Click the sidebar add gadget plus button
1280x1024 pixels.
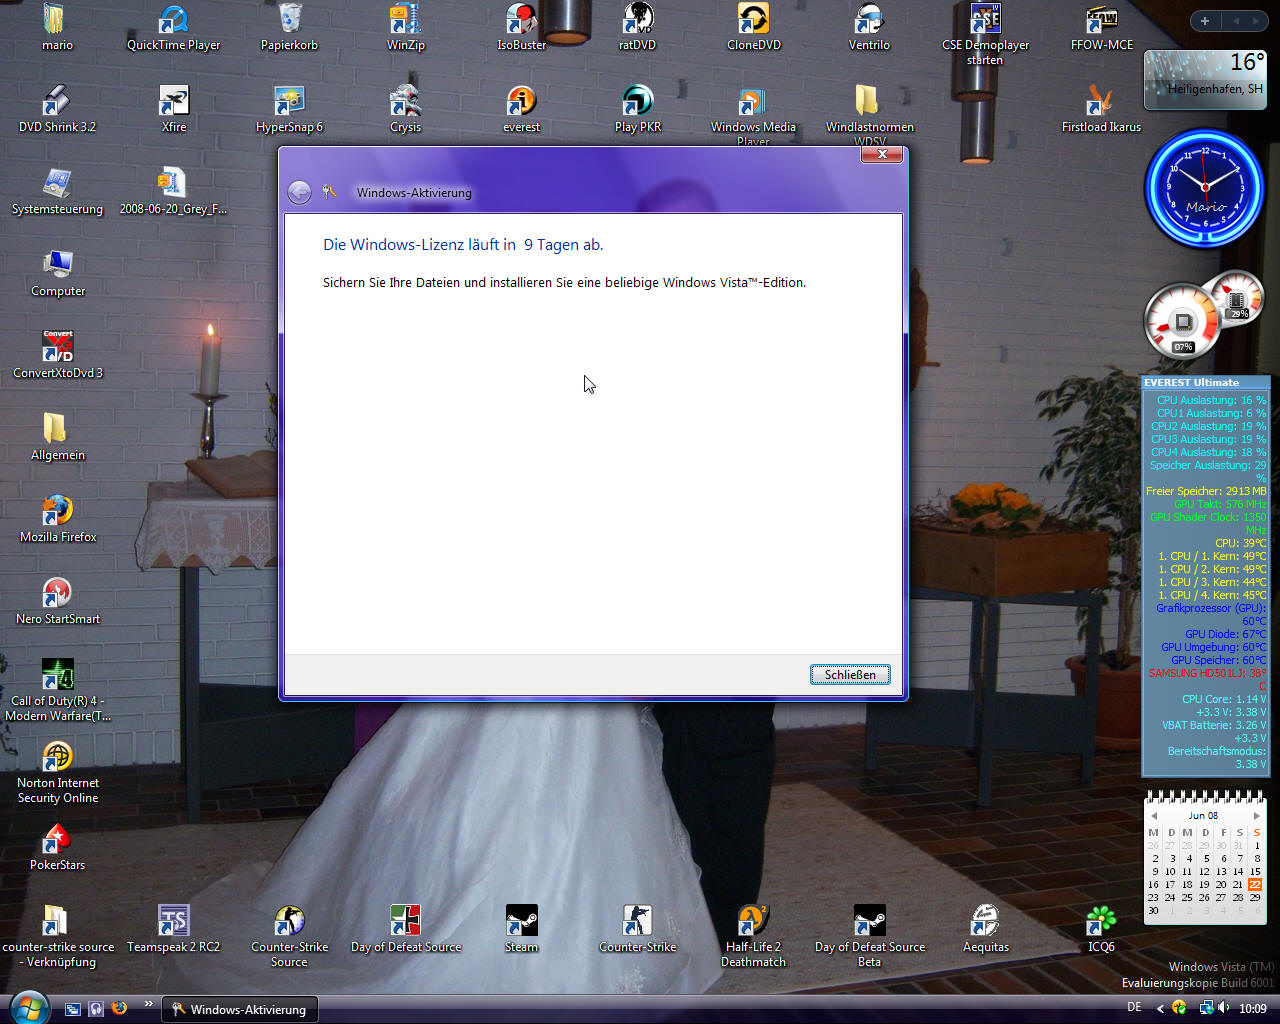pyautogui.click(x=1205, y=21)
